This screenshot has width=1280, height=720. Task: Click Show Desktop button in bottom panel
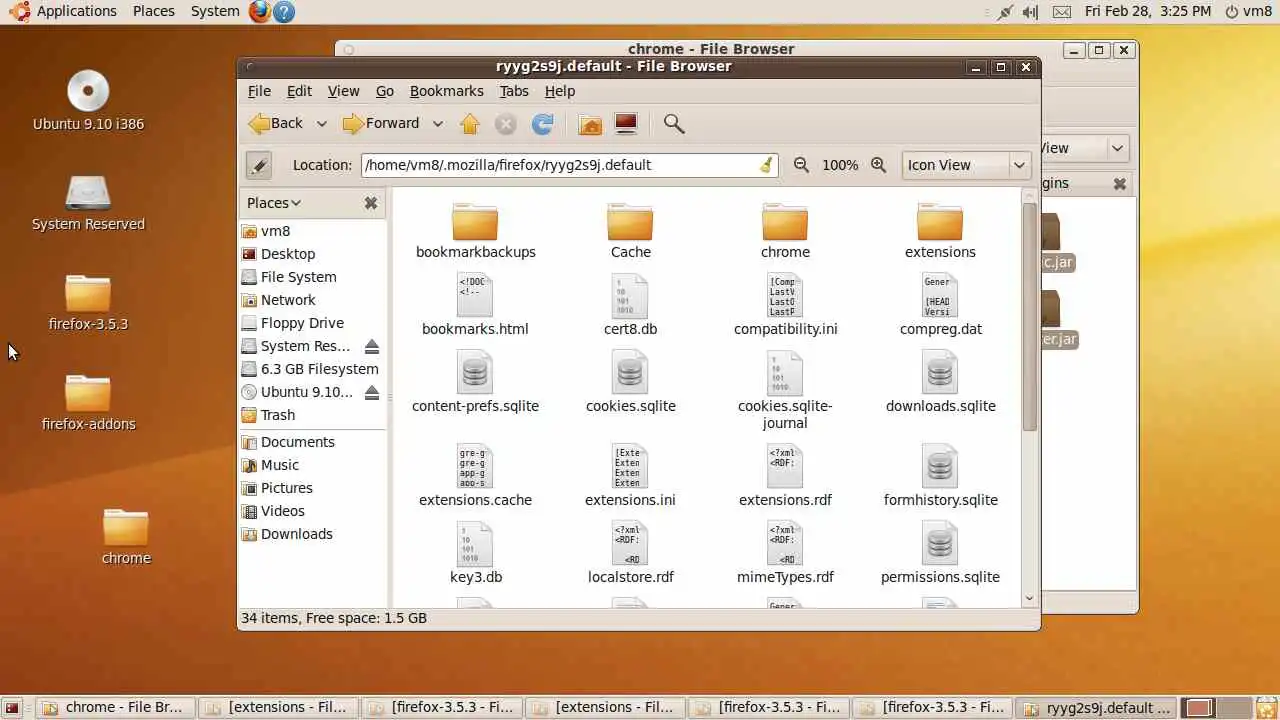13,708
